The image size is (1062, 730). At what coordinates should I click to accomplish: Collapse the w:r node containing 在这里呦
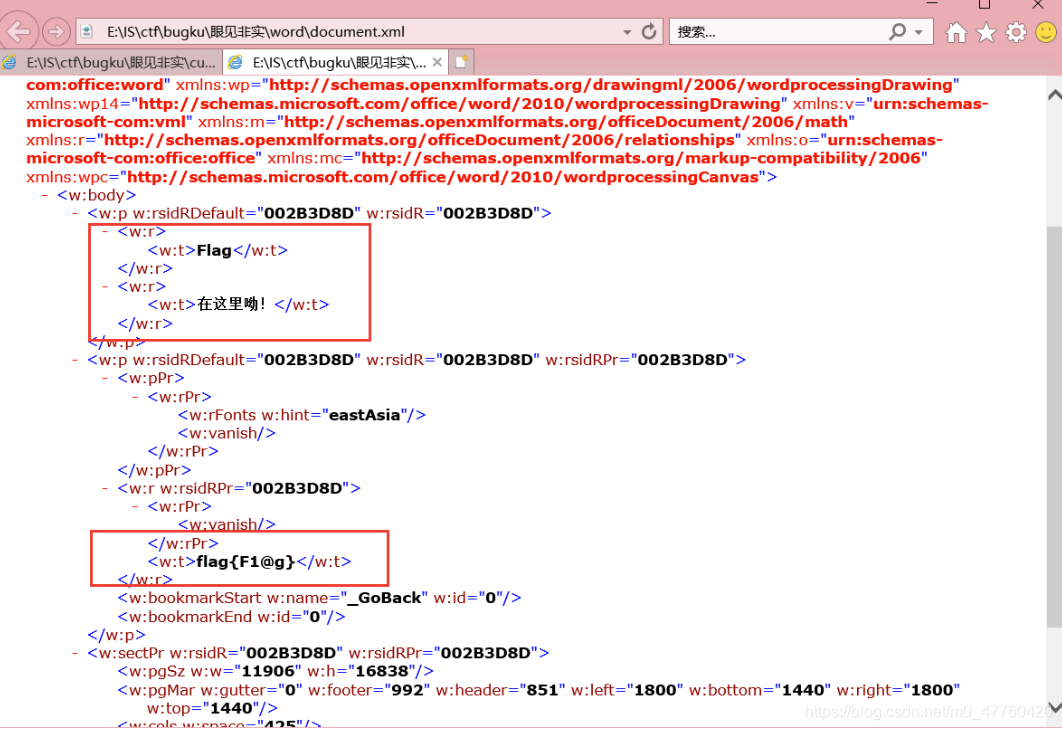pyautogui.click(x=105, y=286)
